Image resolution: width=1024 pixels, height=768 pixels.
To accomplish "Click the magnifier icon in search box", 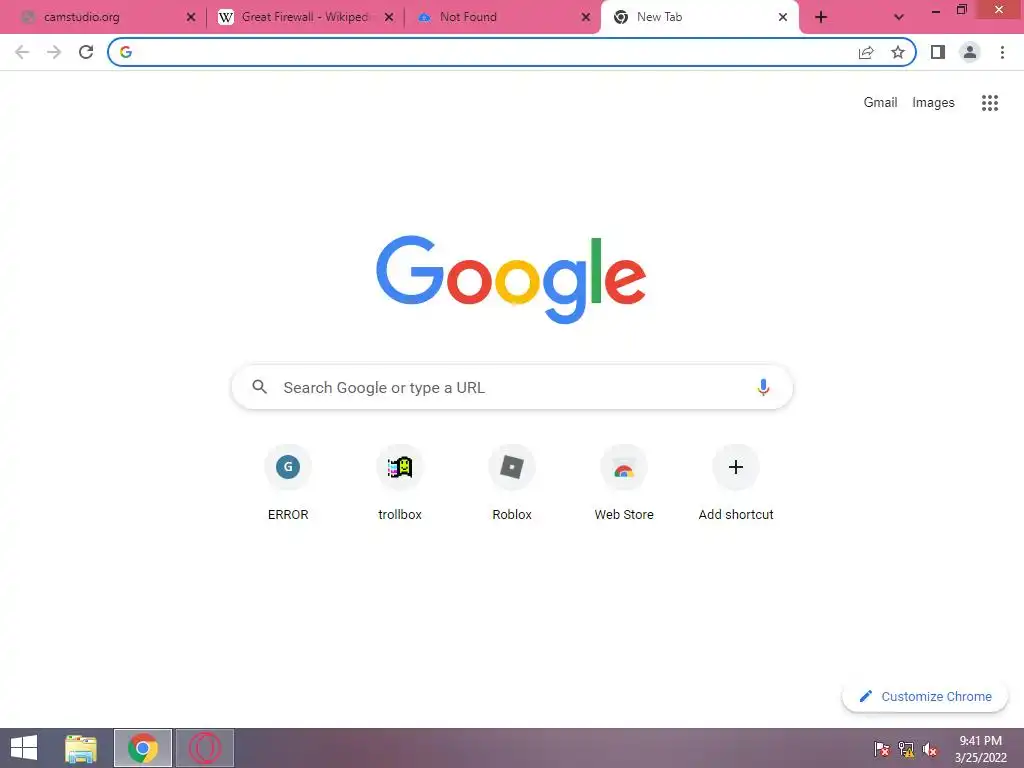I will (259, 387).
